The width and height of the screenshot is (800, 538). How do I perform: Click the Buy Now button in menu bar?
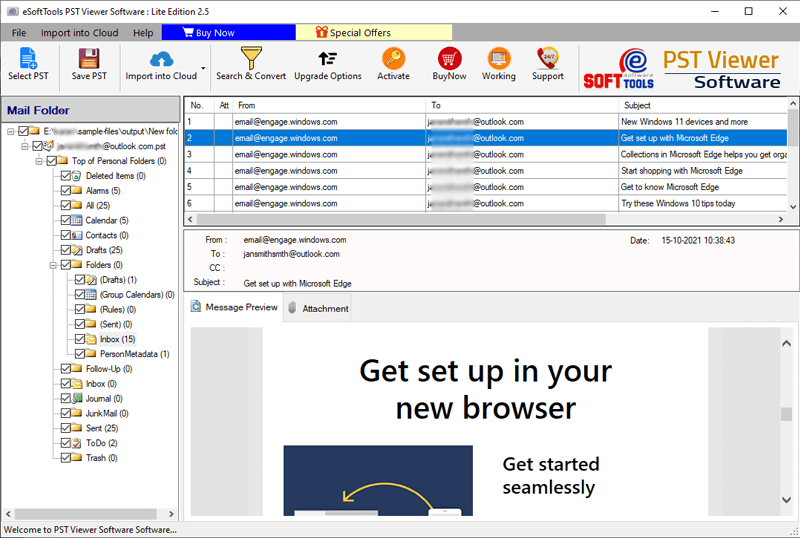point(216,33)
